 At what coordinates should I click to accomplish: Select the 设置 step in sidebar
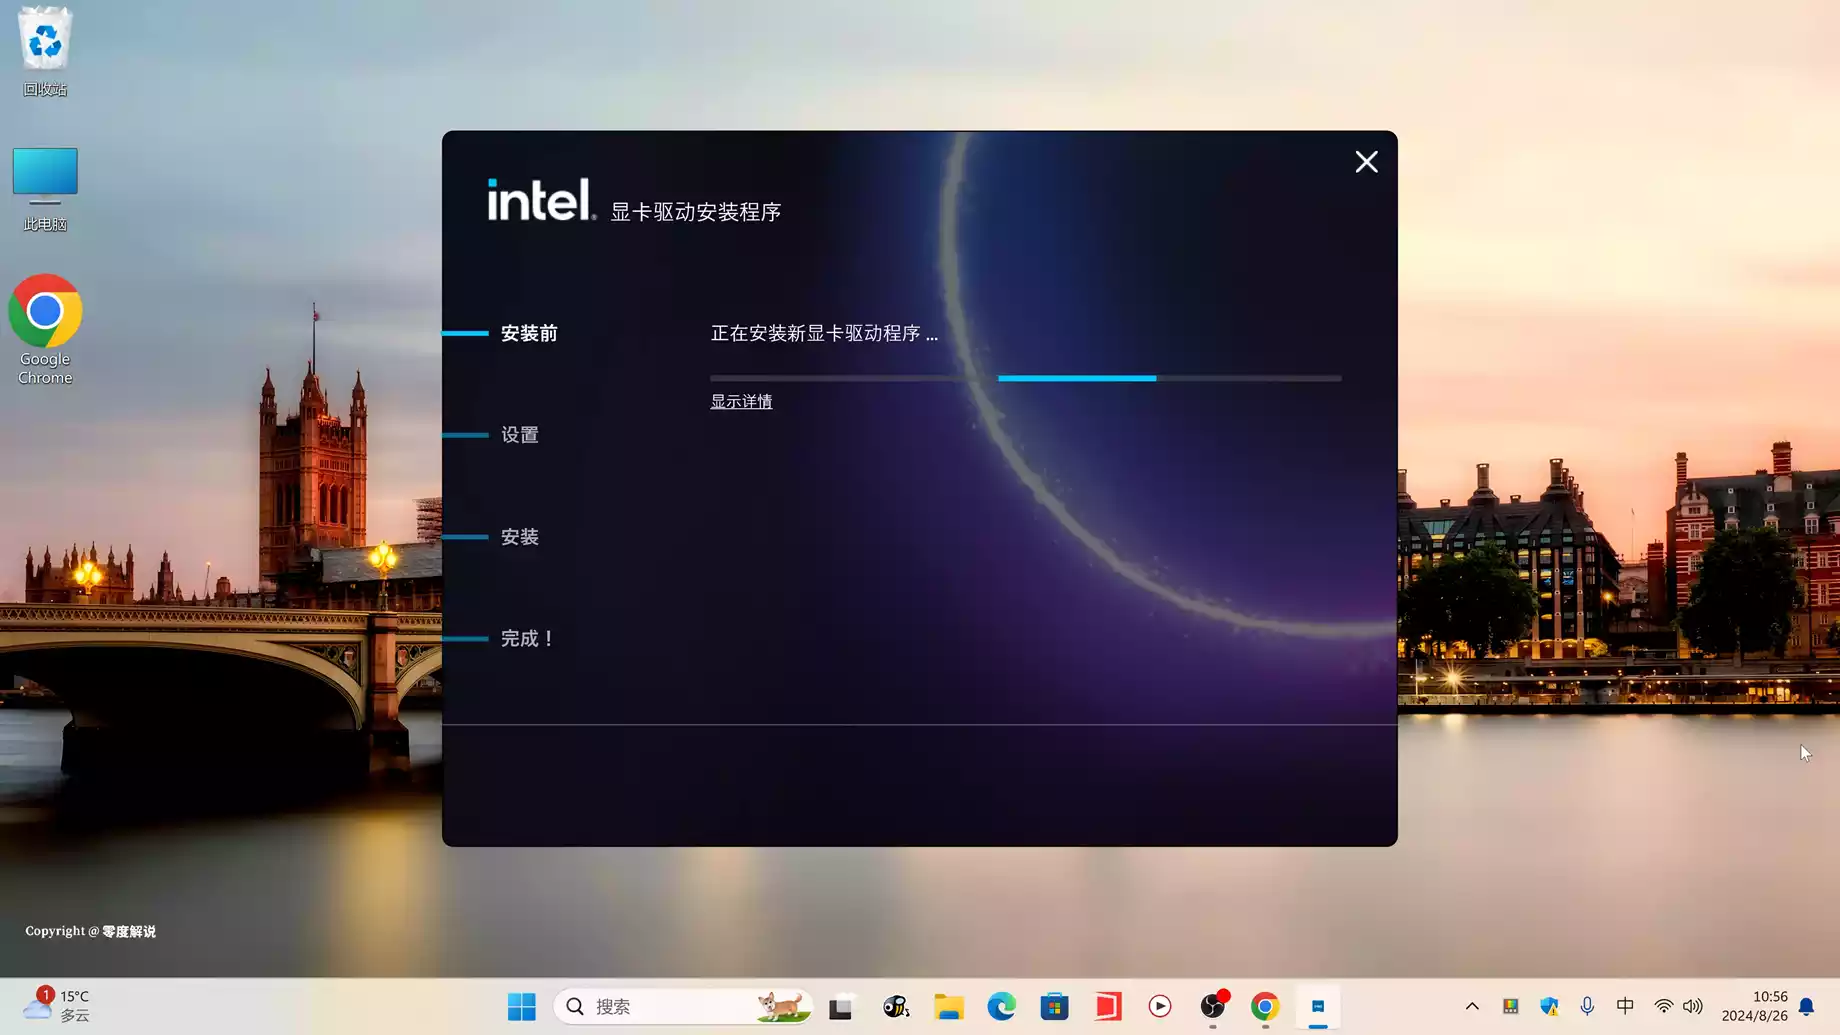pyautogui.click(x=520, y=435)
